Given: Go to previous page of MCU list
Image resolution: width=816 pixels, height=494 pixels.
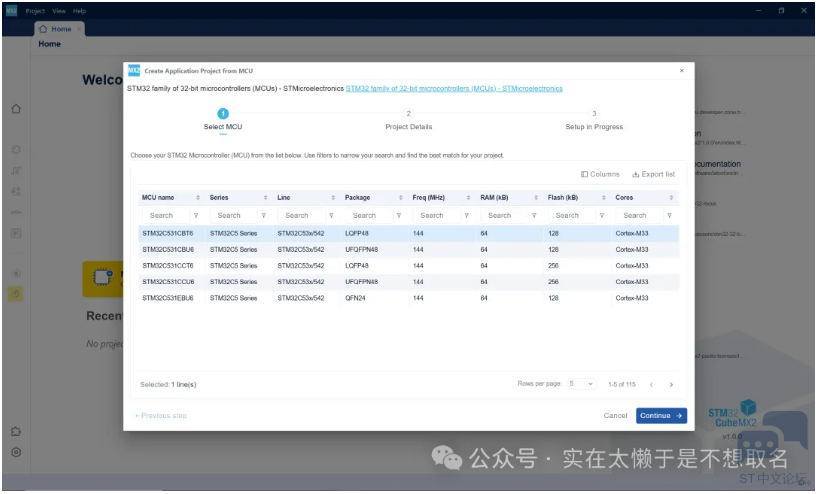Looking at the screenshot, I should 651,385.
